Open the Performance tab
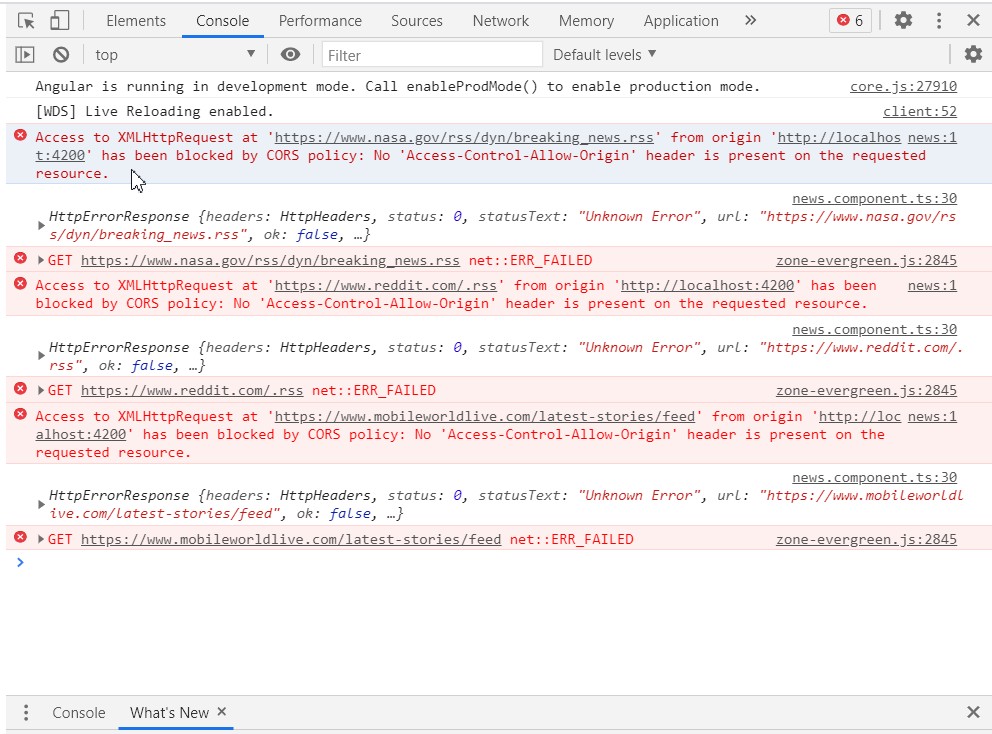The width and height of the screenshot is (992, 734). coord(320,21)
